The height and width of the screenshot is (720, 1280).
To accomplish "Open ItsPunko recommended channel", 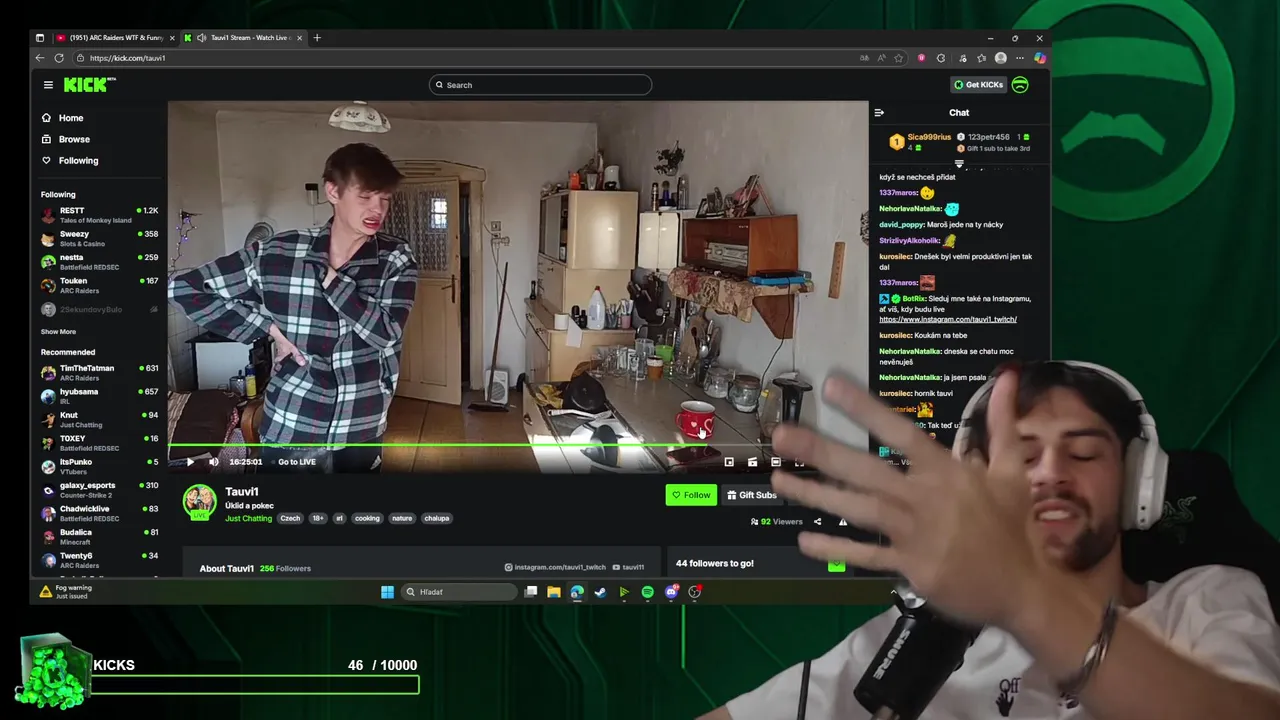I will (x=100, y=466).
